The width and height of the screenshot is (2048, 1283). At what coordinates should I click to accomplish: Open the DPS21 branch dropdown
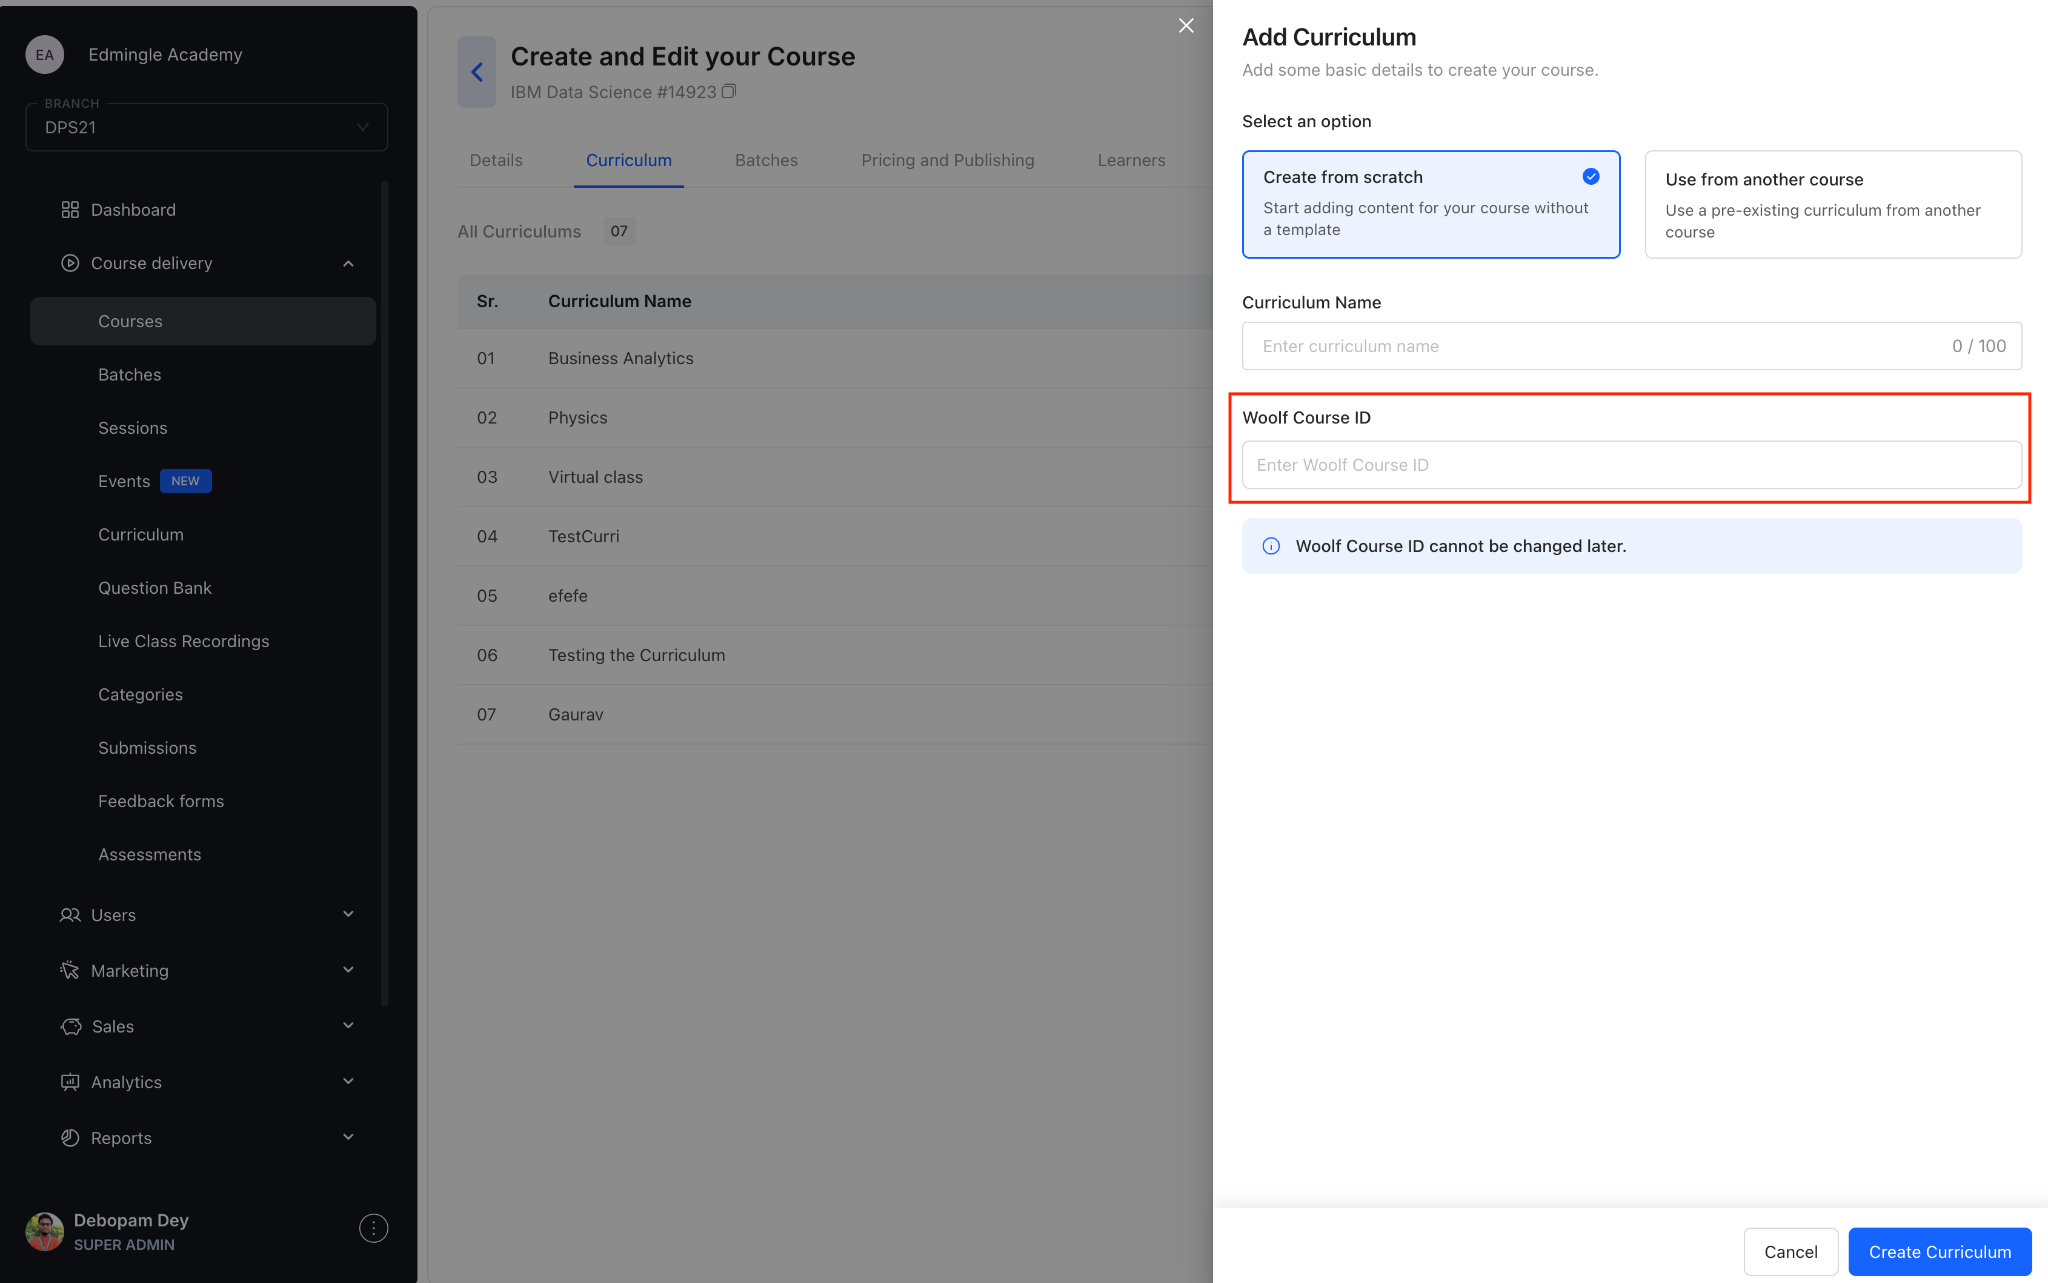click(207, 127)
